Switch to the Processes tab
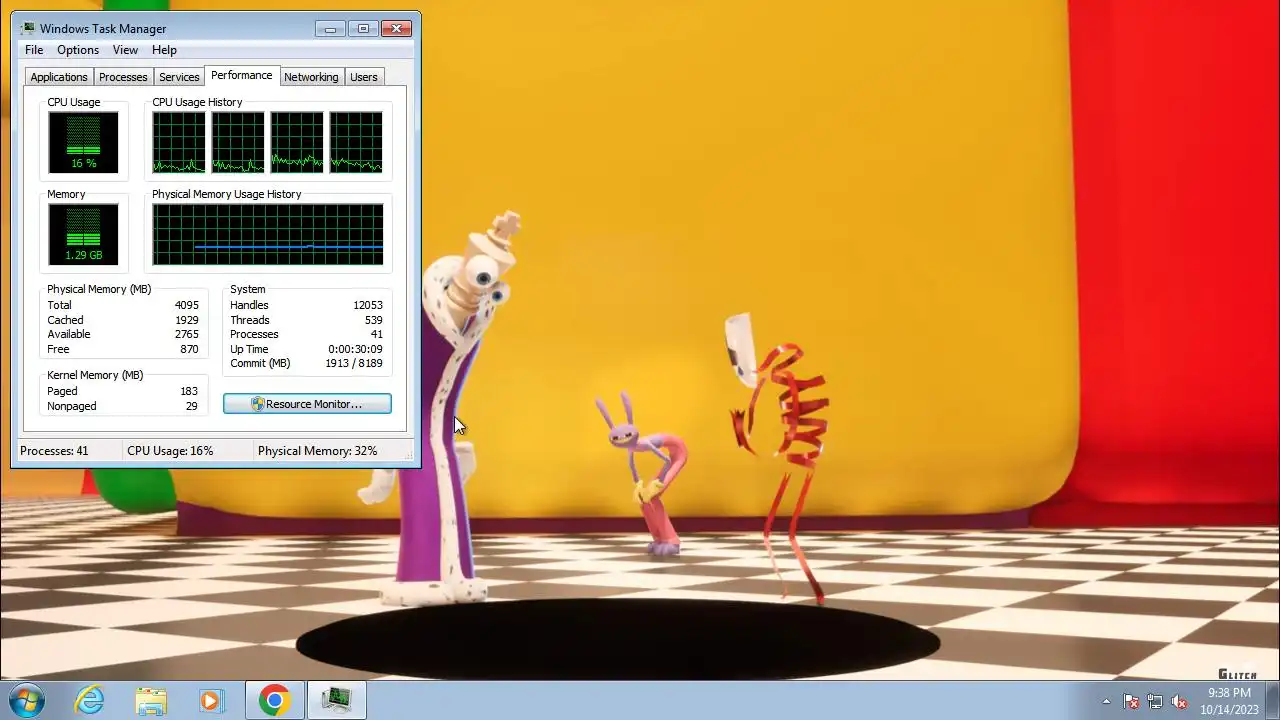 coord(123,77)
